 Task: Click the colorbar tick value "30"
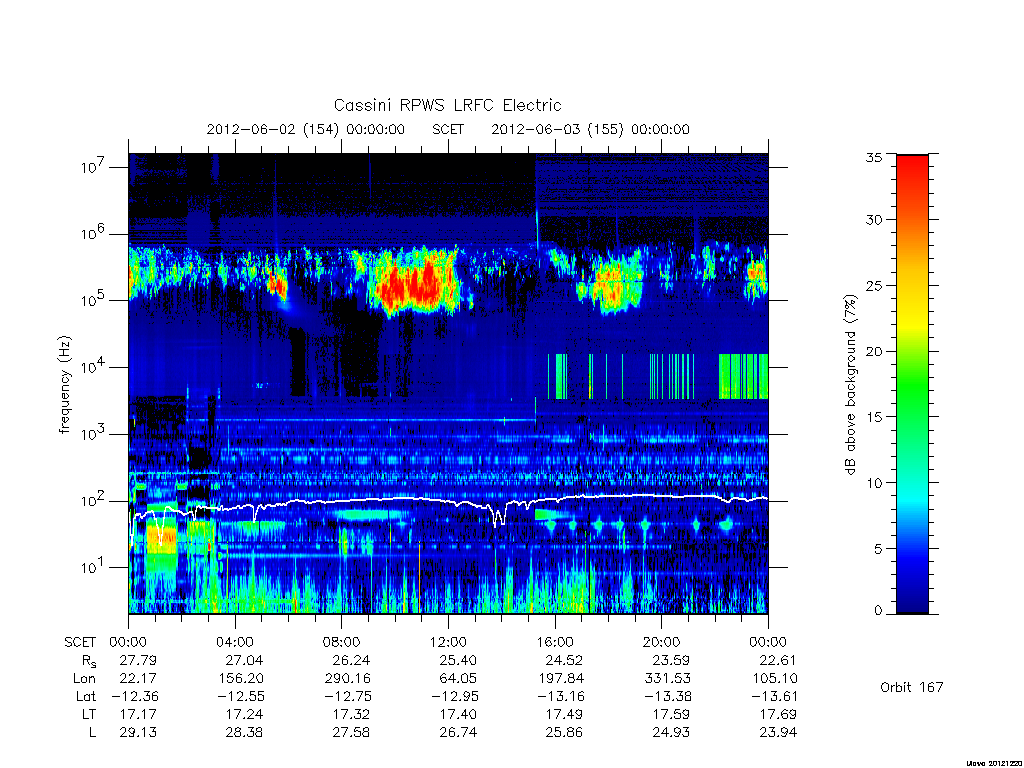click(873, 219)
